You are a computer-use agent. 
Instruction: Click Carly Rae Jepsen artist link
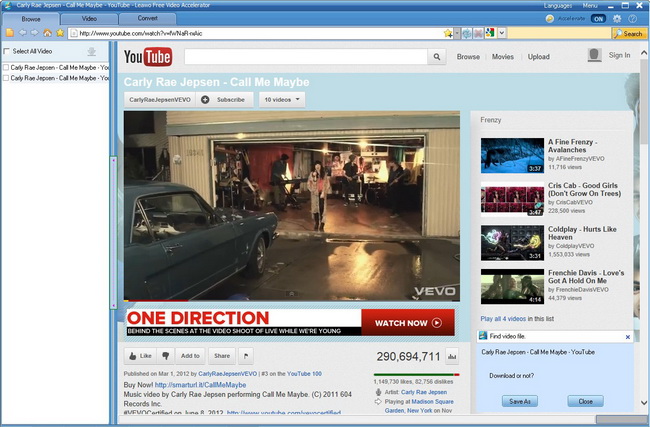424,392
